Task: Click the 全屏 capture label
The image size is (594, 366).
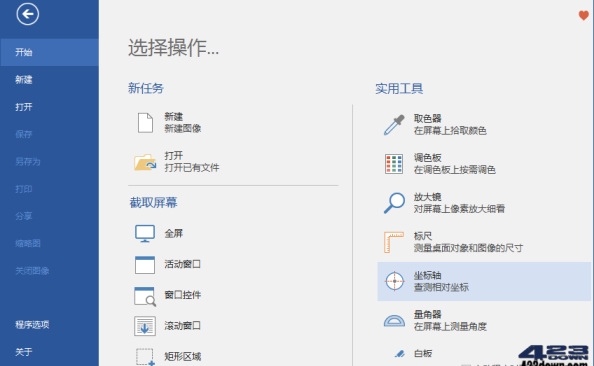Action: [x=174, y=233]
